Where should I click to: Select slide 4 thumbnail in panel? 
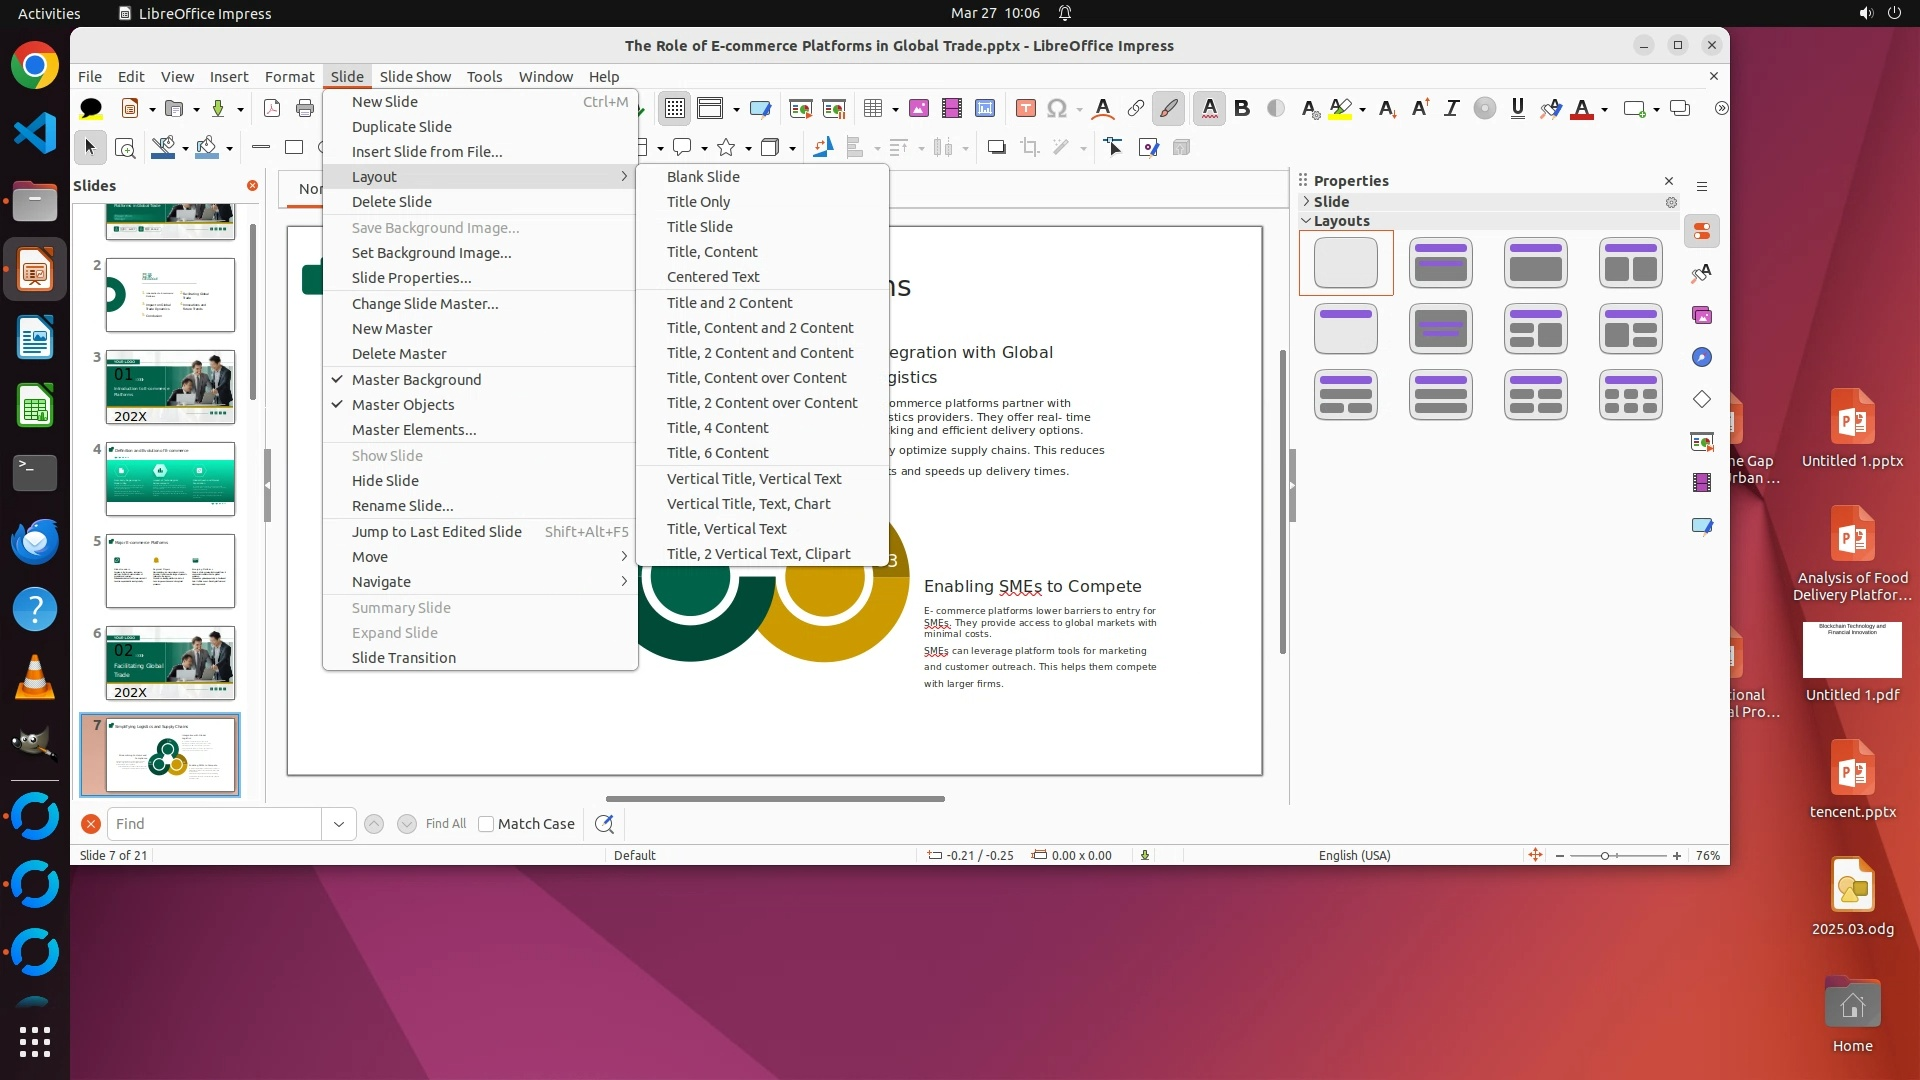click(170, 479)
